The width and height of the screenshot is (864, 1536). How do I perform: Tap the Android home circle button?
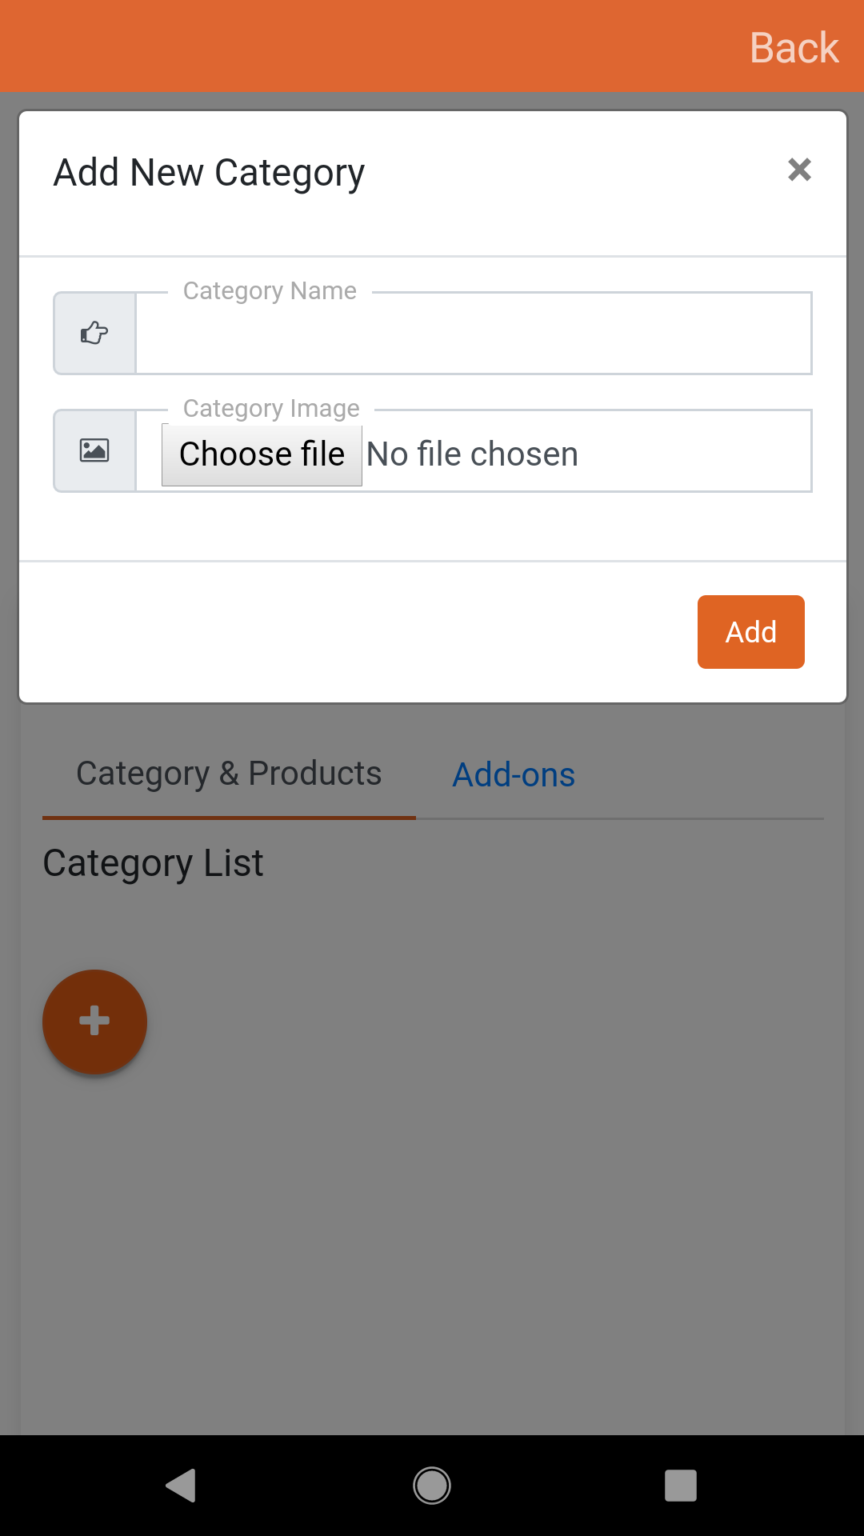tap(432, 1486)
